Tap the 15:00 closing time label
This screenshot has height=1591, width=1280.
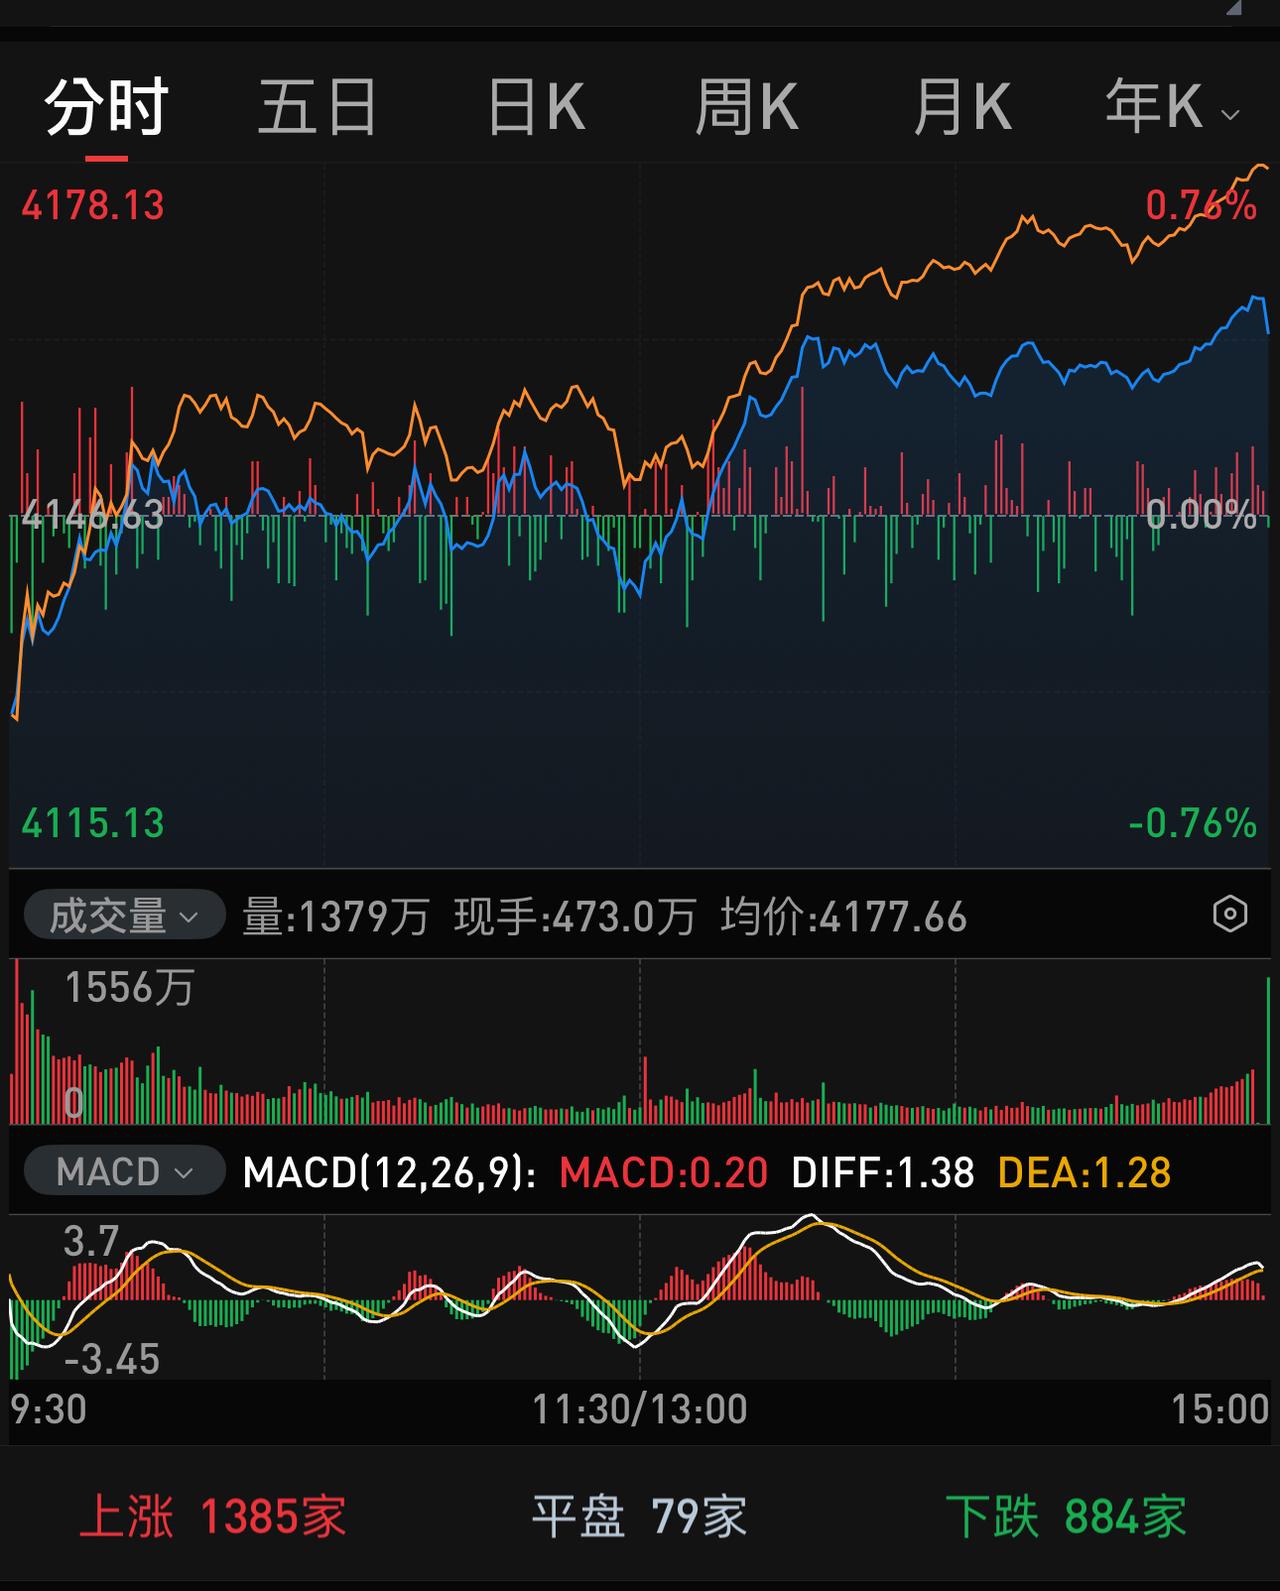coord(1220,1409)
